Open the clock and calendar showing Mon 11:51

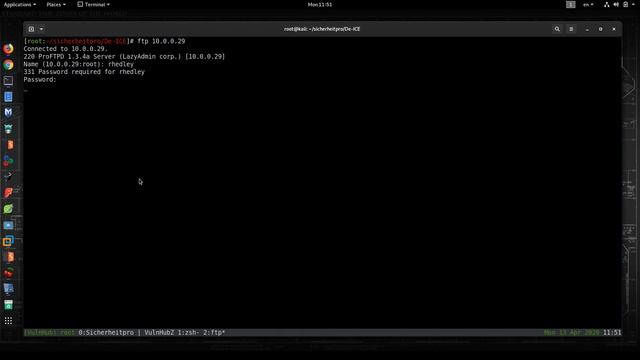click(320, 4)
